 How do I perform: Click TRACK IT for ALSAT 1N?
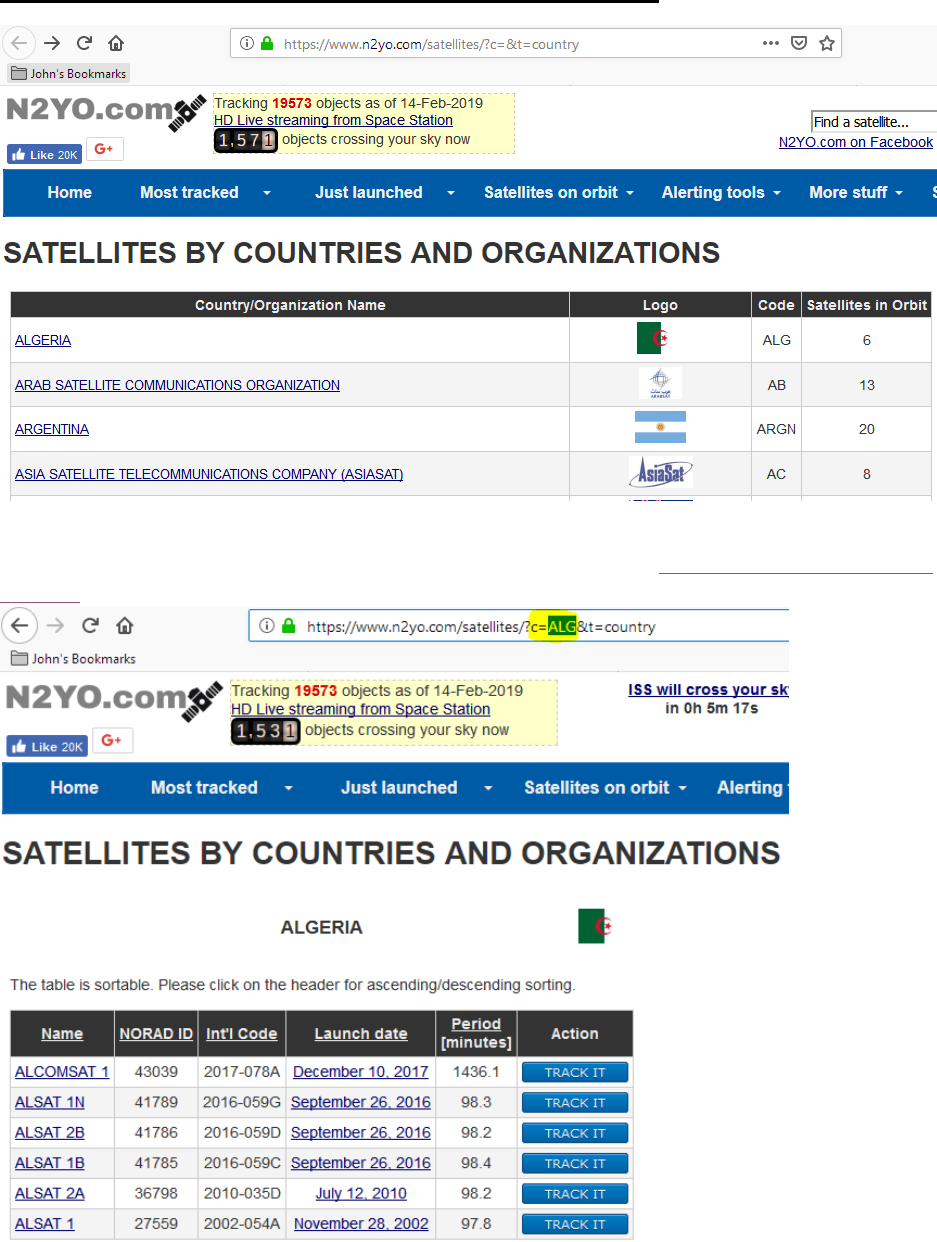(x=575, y=1103)
